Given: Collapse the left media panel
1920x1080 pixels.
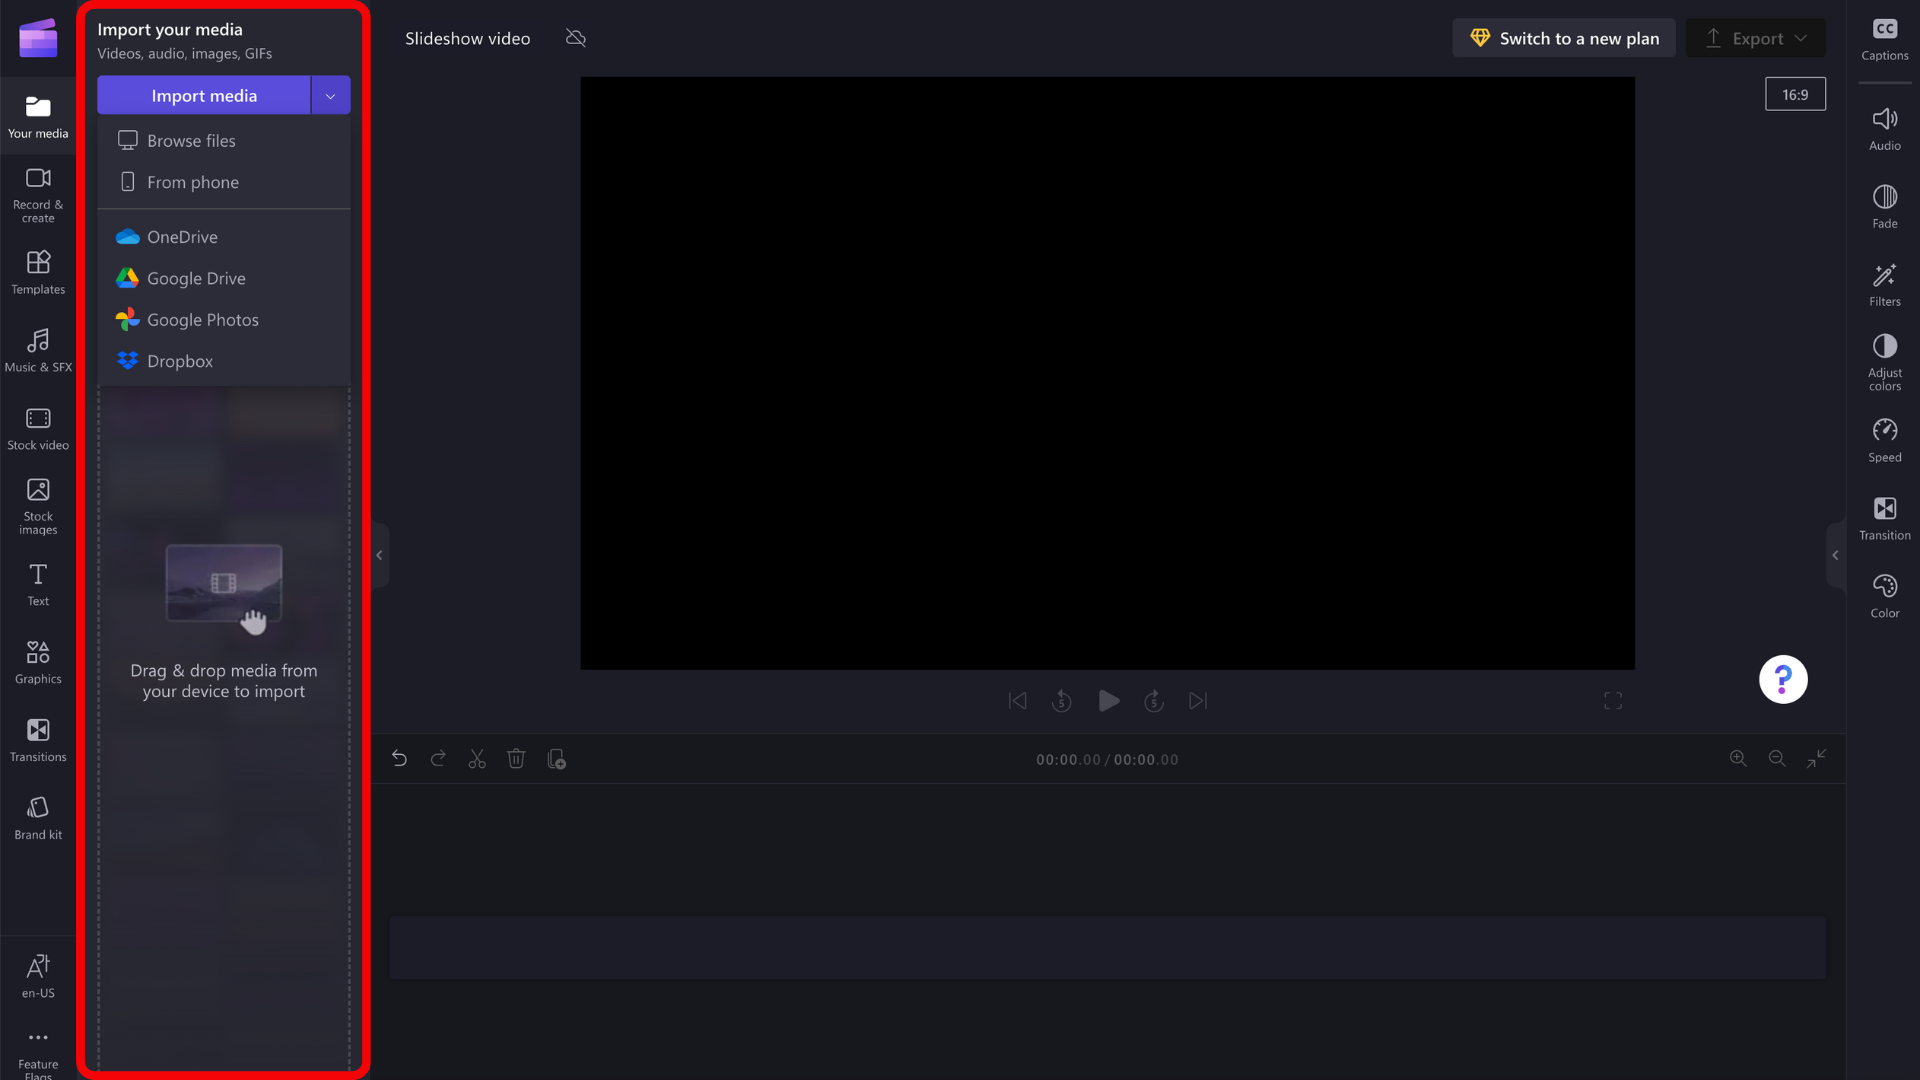Looking at the screenshot, I should [x=379, y=555].
